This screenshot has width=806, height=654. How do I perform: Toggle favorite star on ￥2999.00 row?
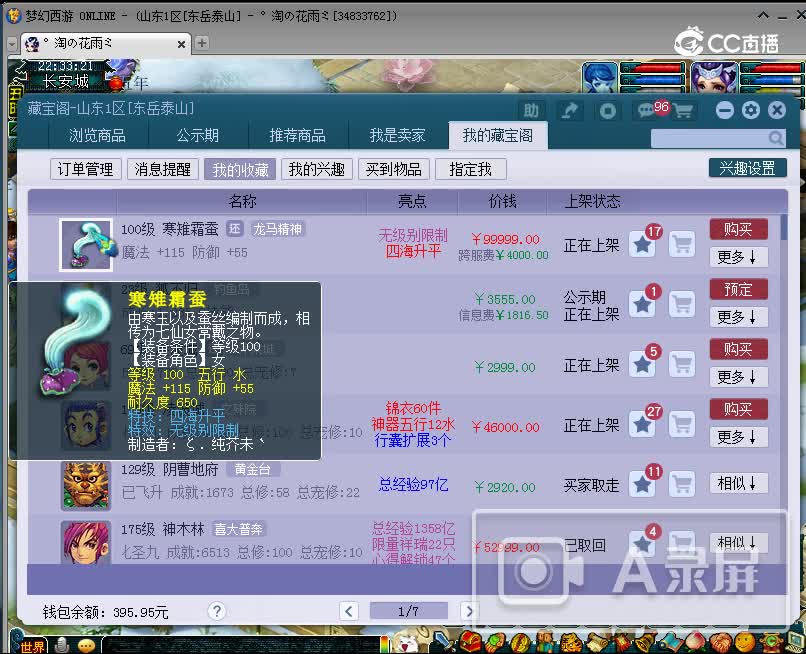tap(642, 365)
